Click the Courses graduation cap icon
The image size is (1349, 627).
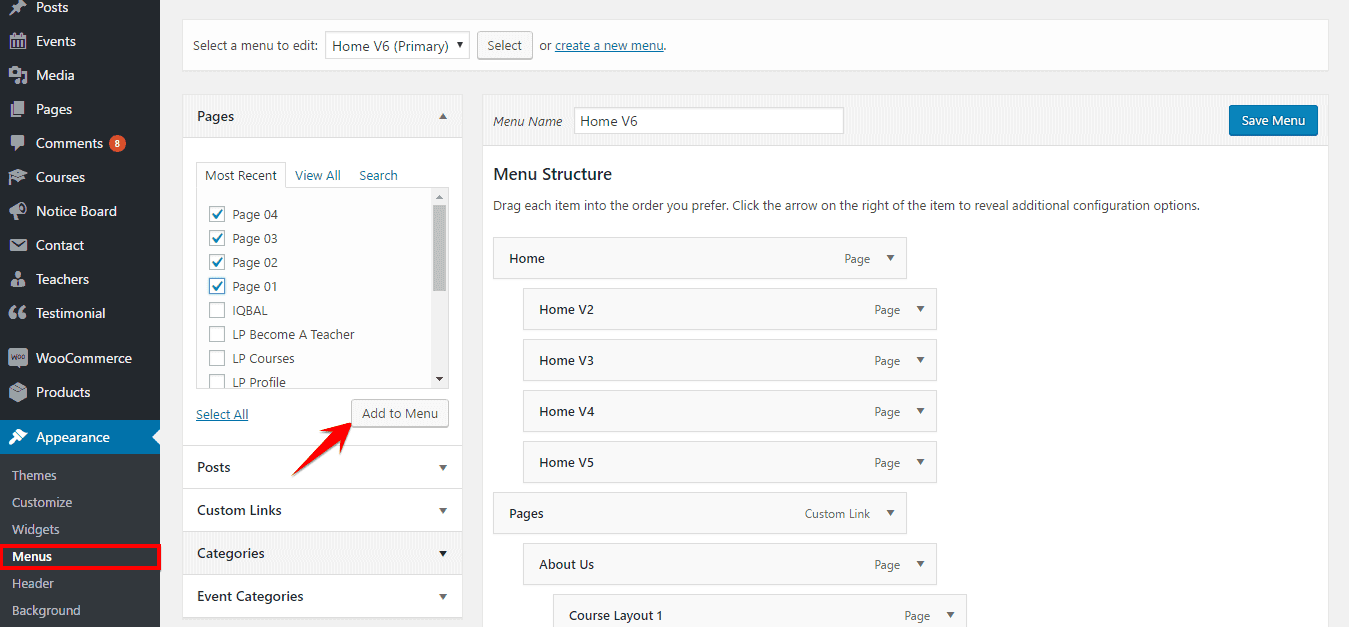pyautogui.click(x=17, y=177)
